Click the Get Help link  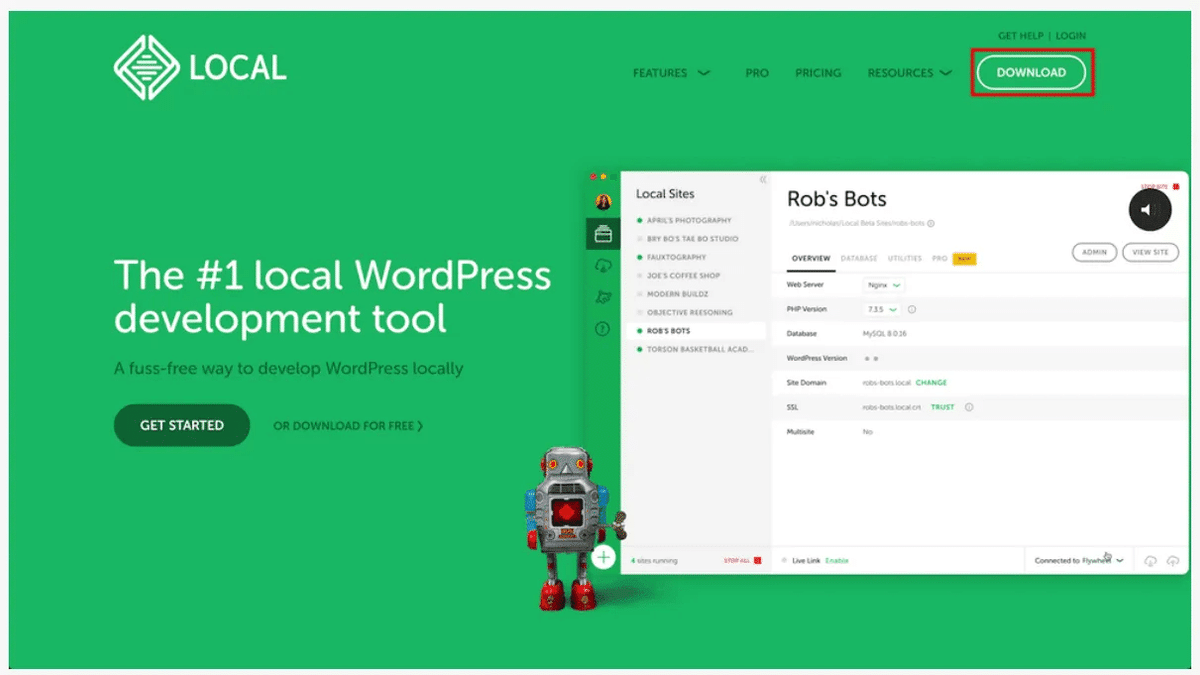coord(1020,36)
